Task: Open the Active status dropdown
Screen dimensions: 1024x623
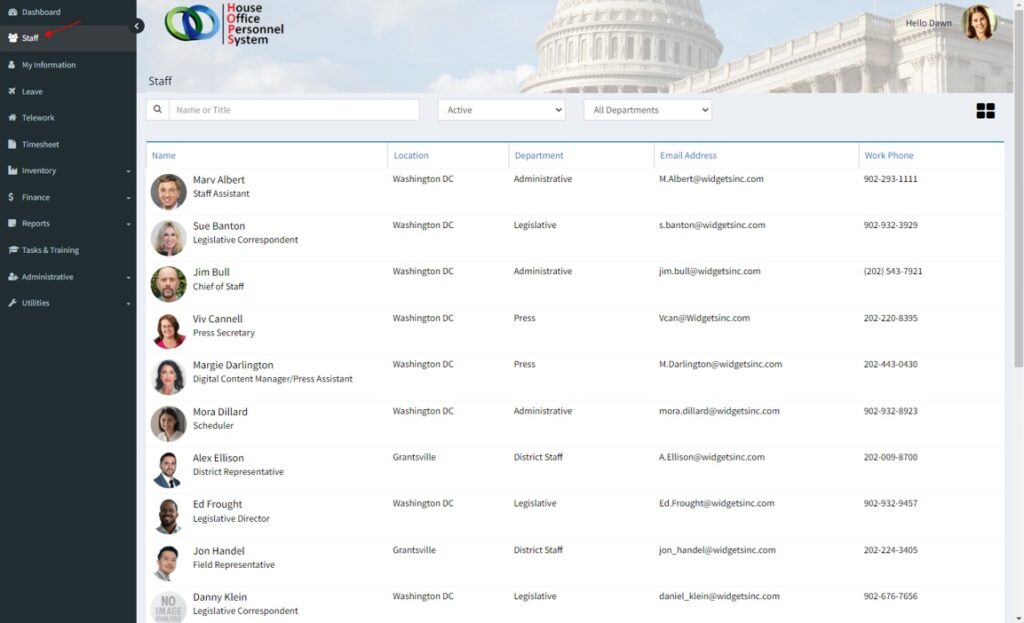Action: point(501,110)
